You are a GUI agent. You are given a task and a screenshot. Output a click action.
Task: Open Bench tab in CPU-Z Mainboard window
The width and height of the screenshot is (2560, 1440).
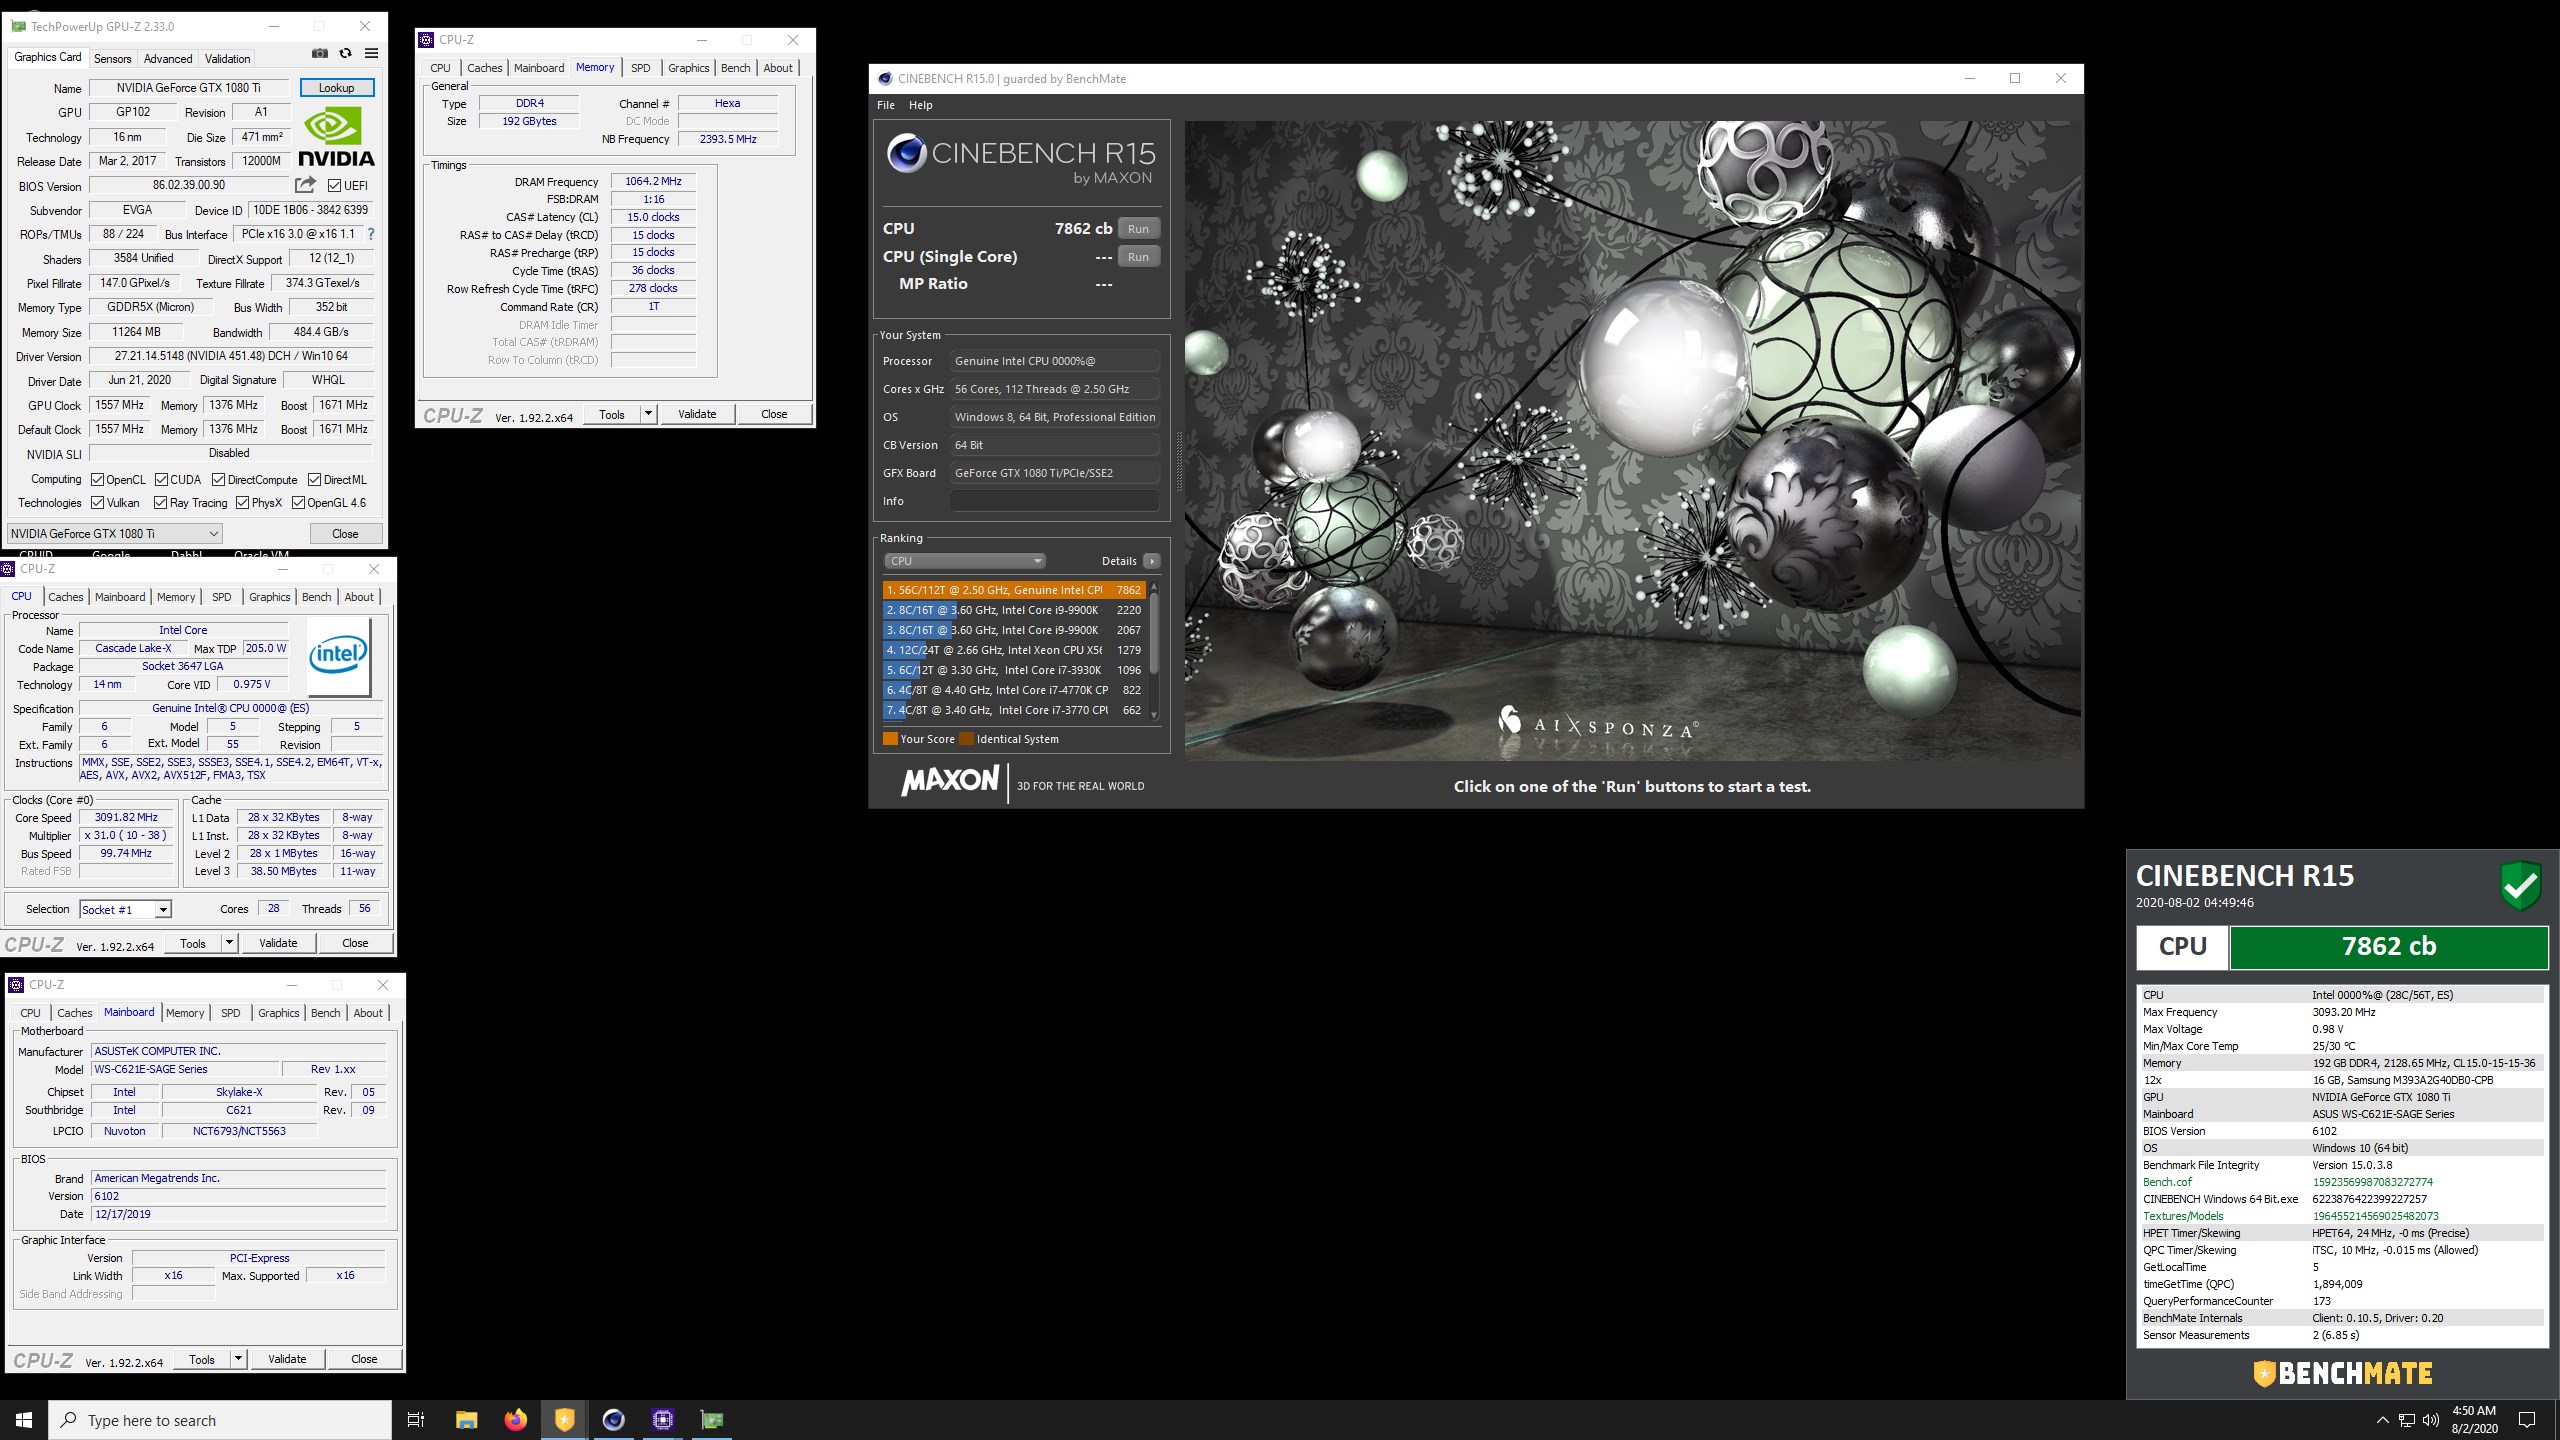[326, 1013]
